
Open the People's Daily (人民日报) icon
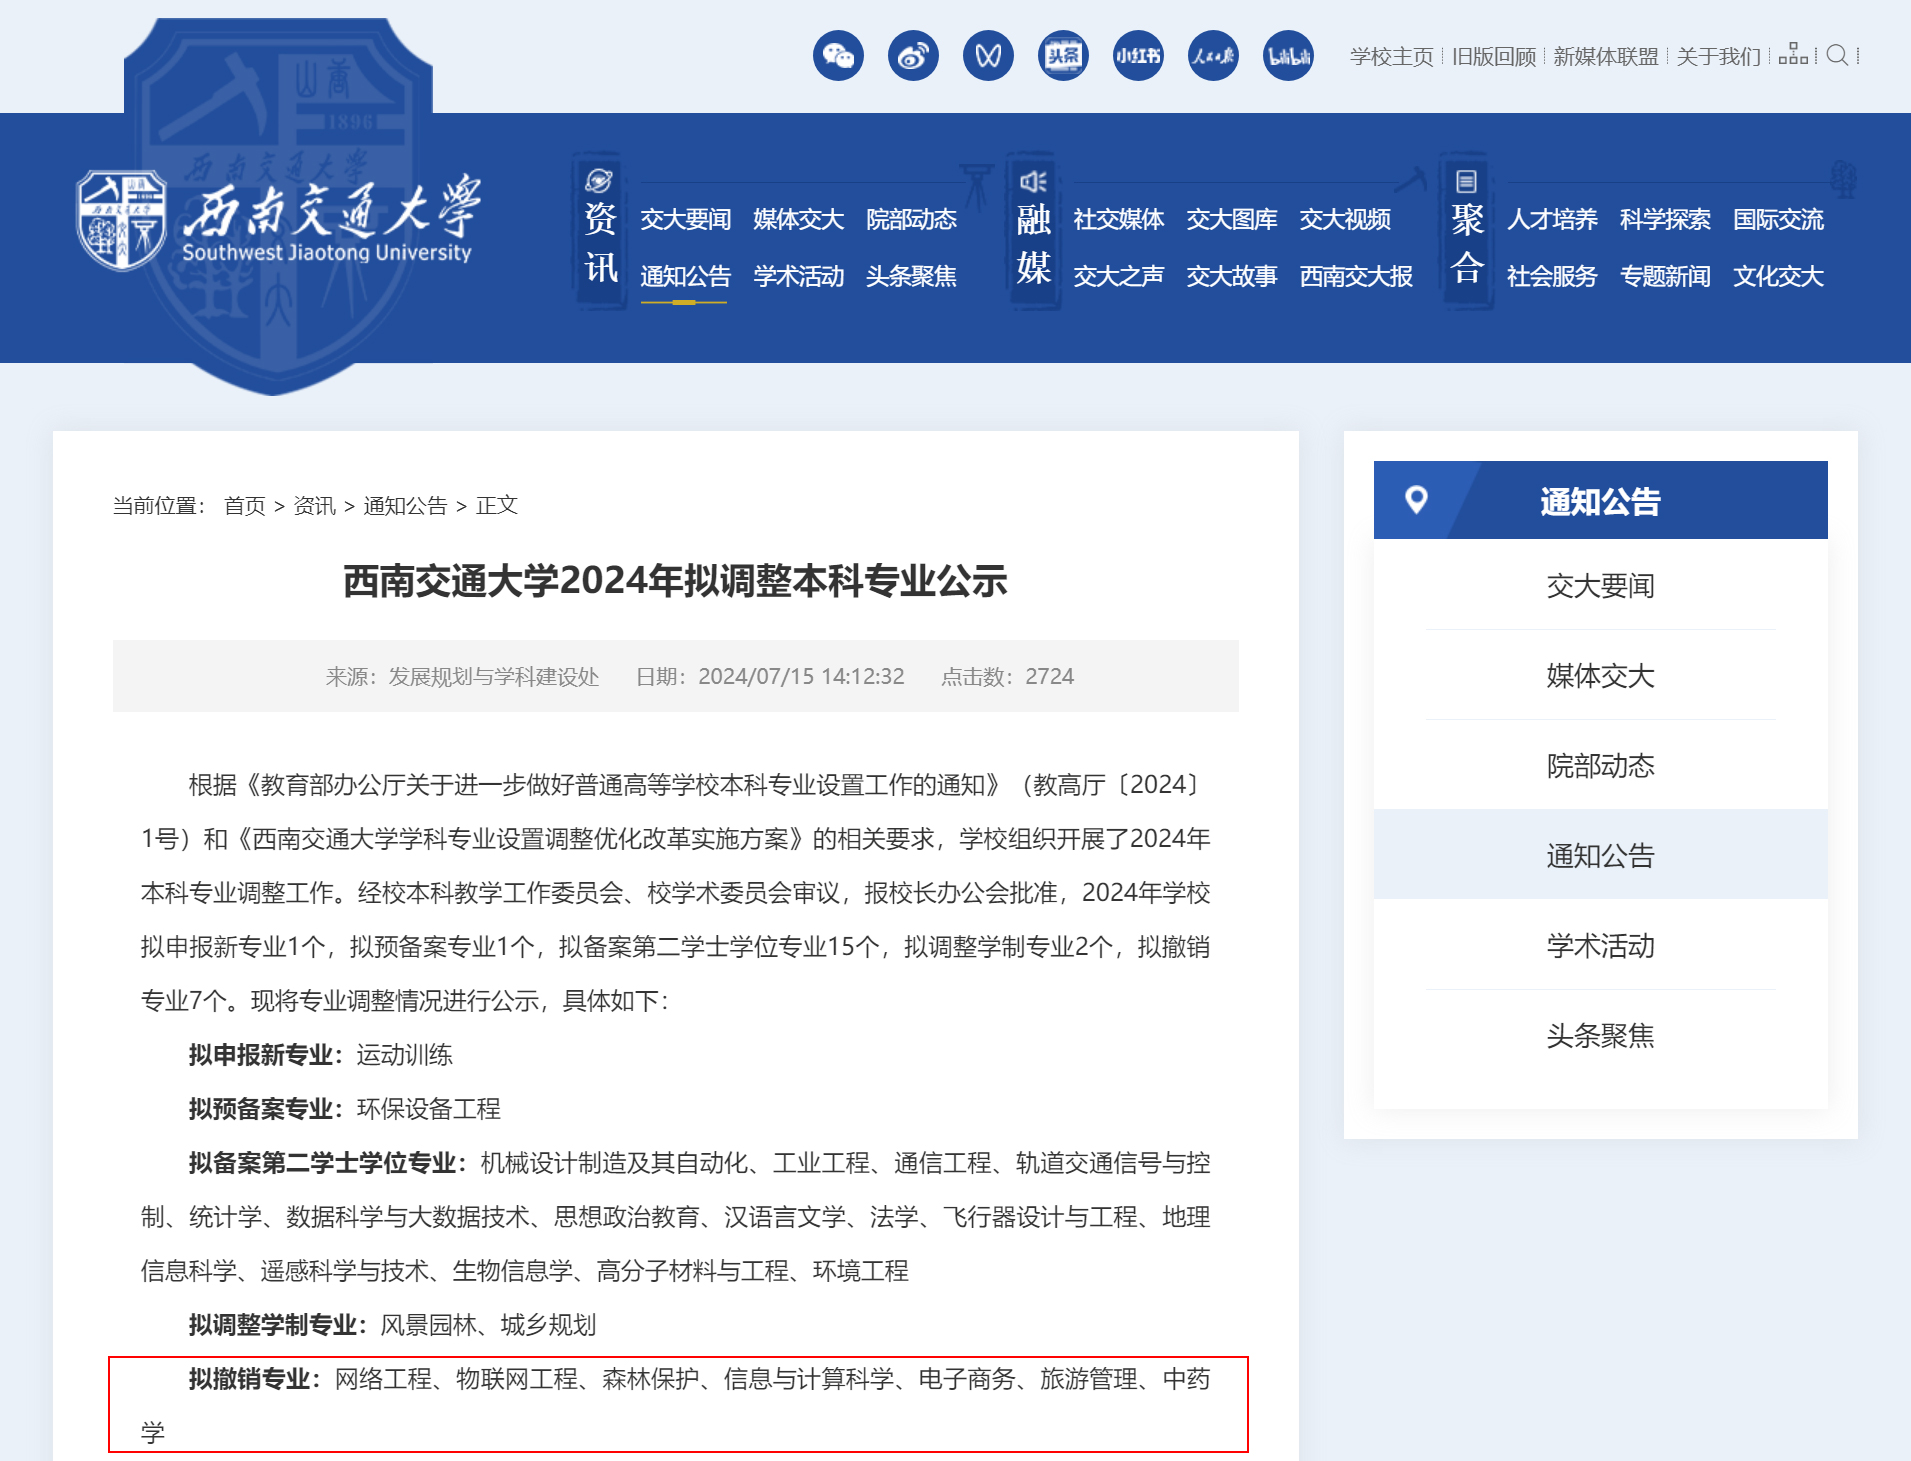(x=1213, y=56)
